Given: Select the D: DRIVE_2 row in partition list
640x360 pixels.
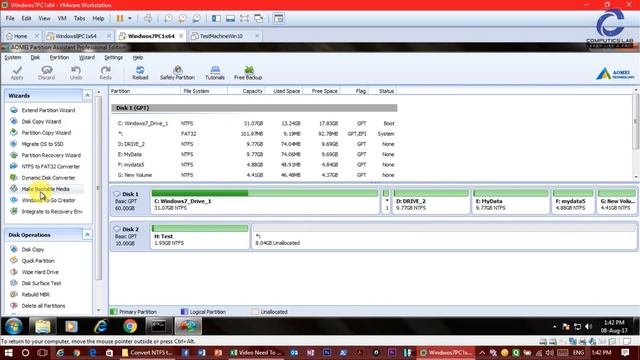Looking at the screenshot, I should [x=253, y=144].
